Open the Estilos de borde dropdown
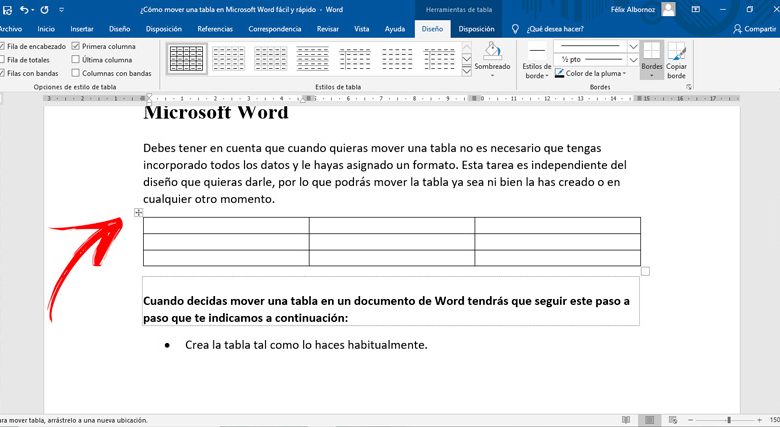The height and width of the screenshot is (427, 780). tap(536, 61)
